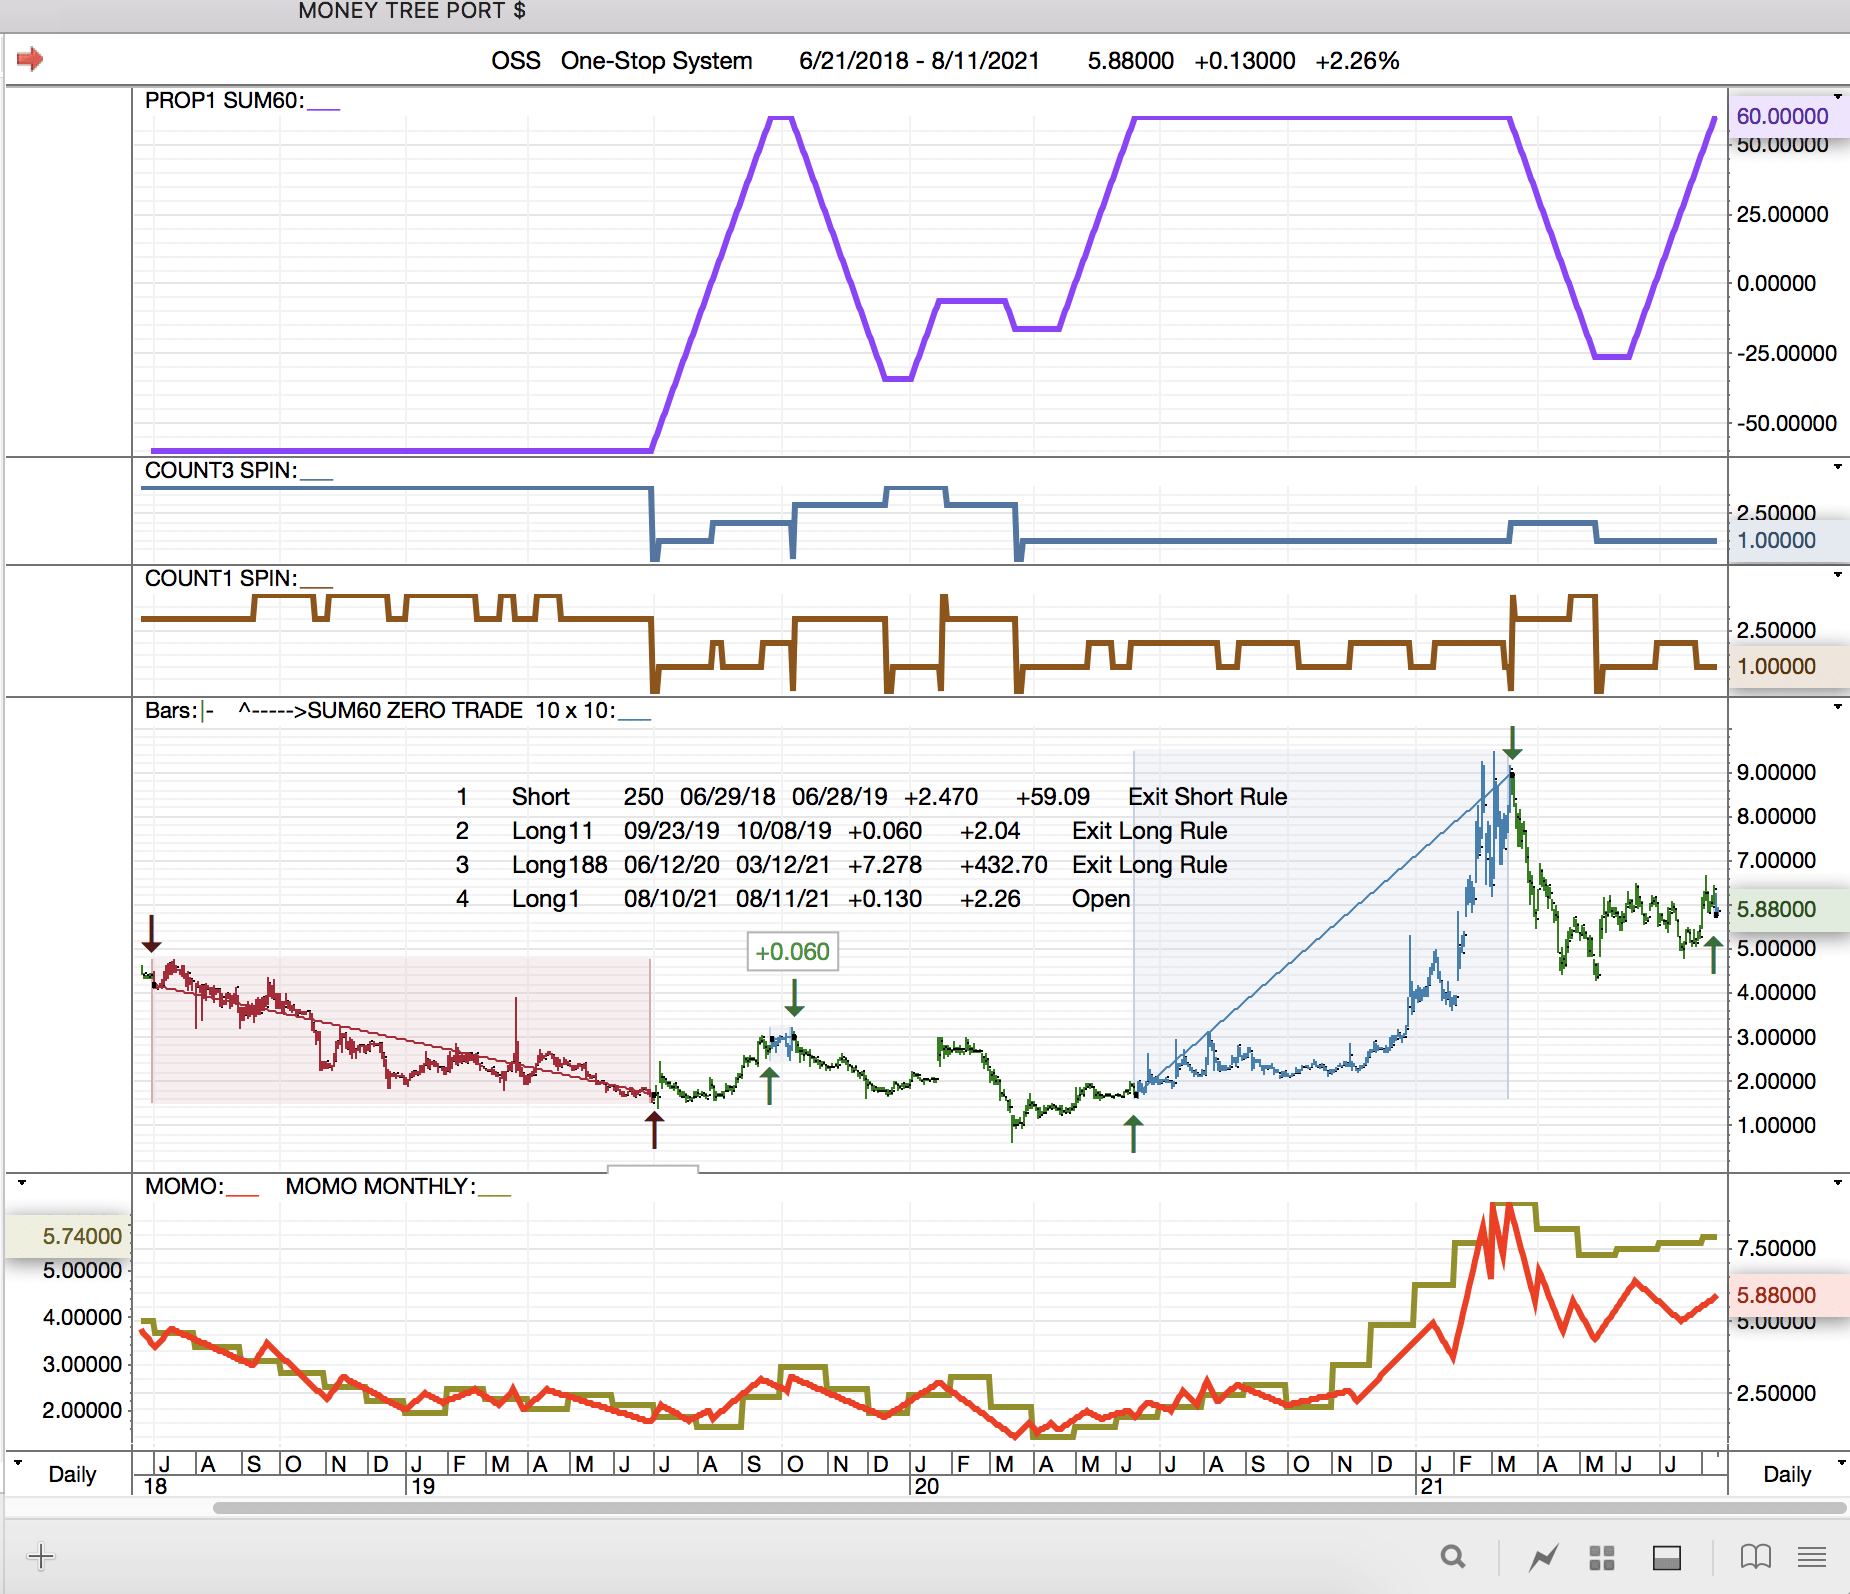Click the short entry down arrow in 2018
The height and width of the screenshot is (1594, 1850).
[151, 933]
